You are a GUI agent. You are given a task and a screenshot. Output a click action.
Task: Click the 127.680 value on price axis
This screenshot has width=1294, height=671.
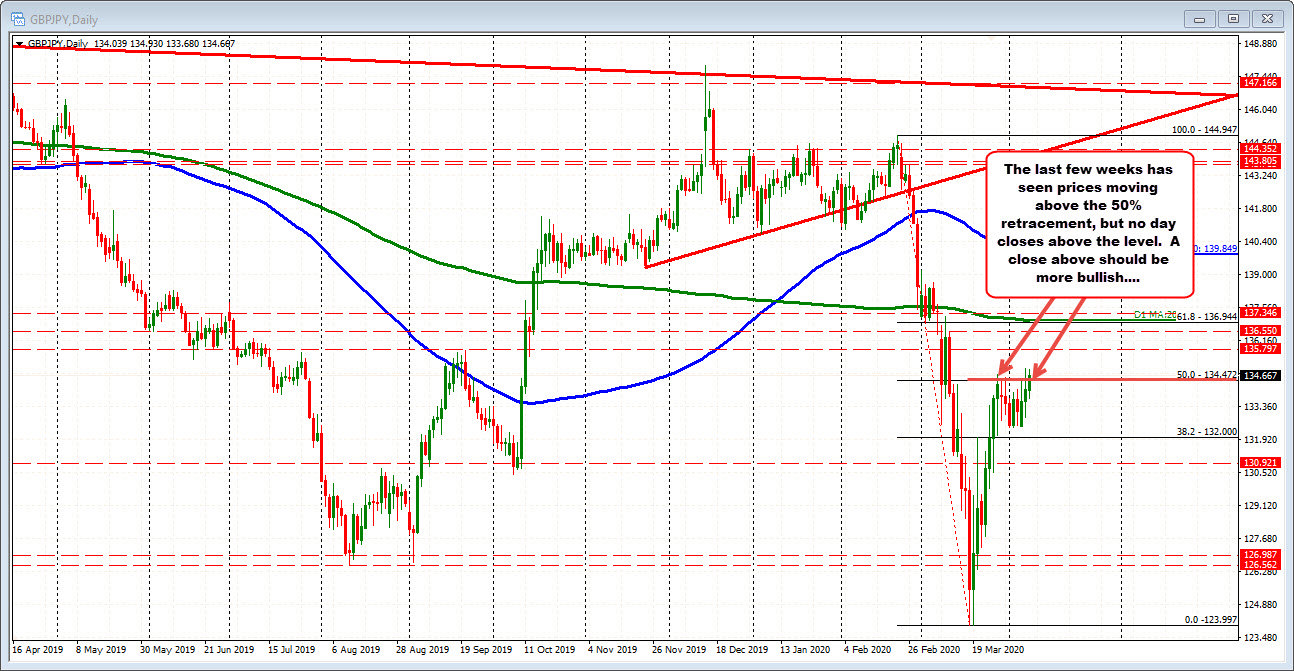tap(1261, 538)
